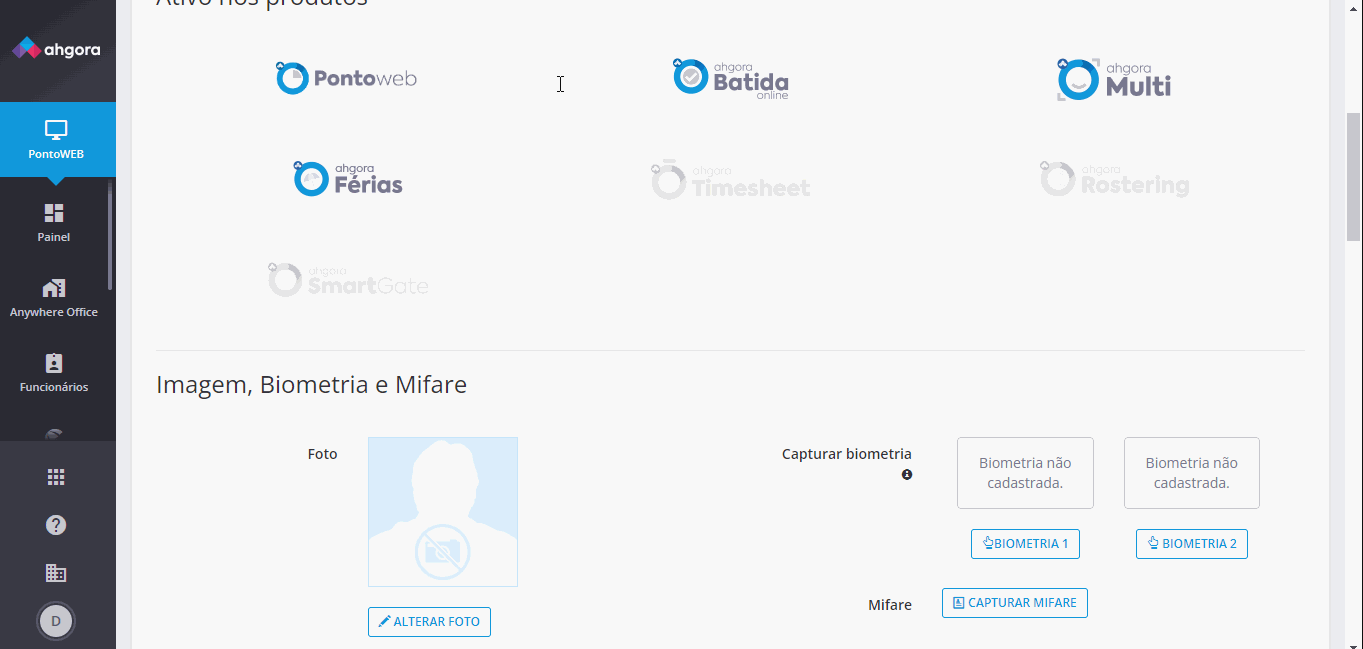Go to Anywhere Office section
Screen dimensions: 1363x649
pyautogui.click(x=54, y=298)
